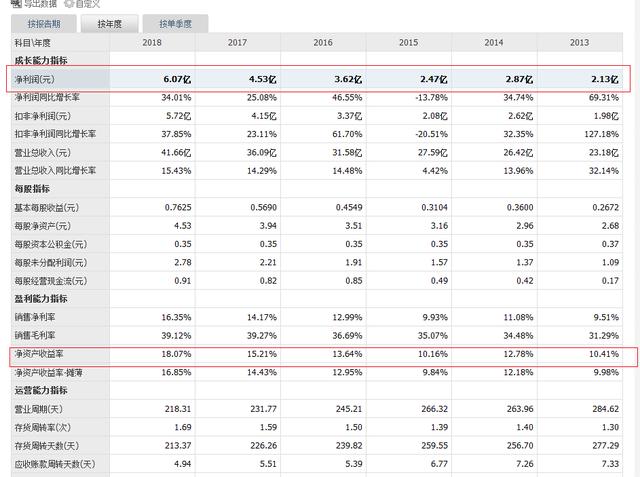Click the 2015 column header
Viewport: 640px width, 477px height.
(409, 42)
